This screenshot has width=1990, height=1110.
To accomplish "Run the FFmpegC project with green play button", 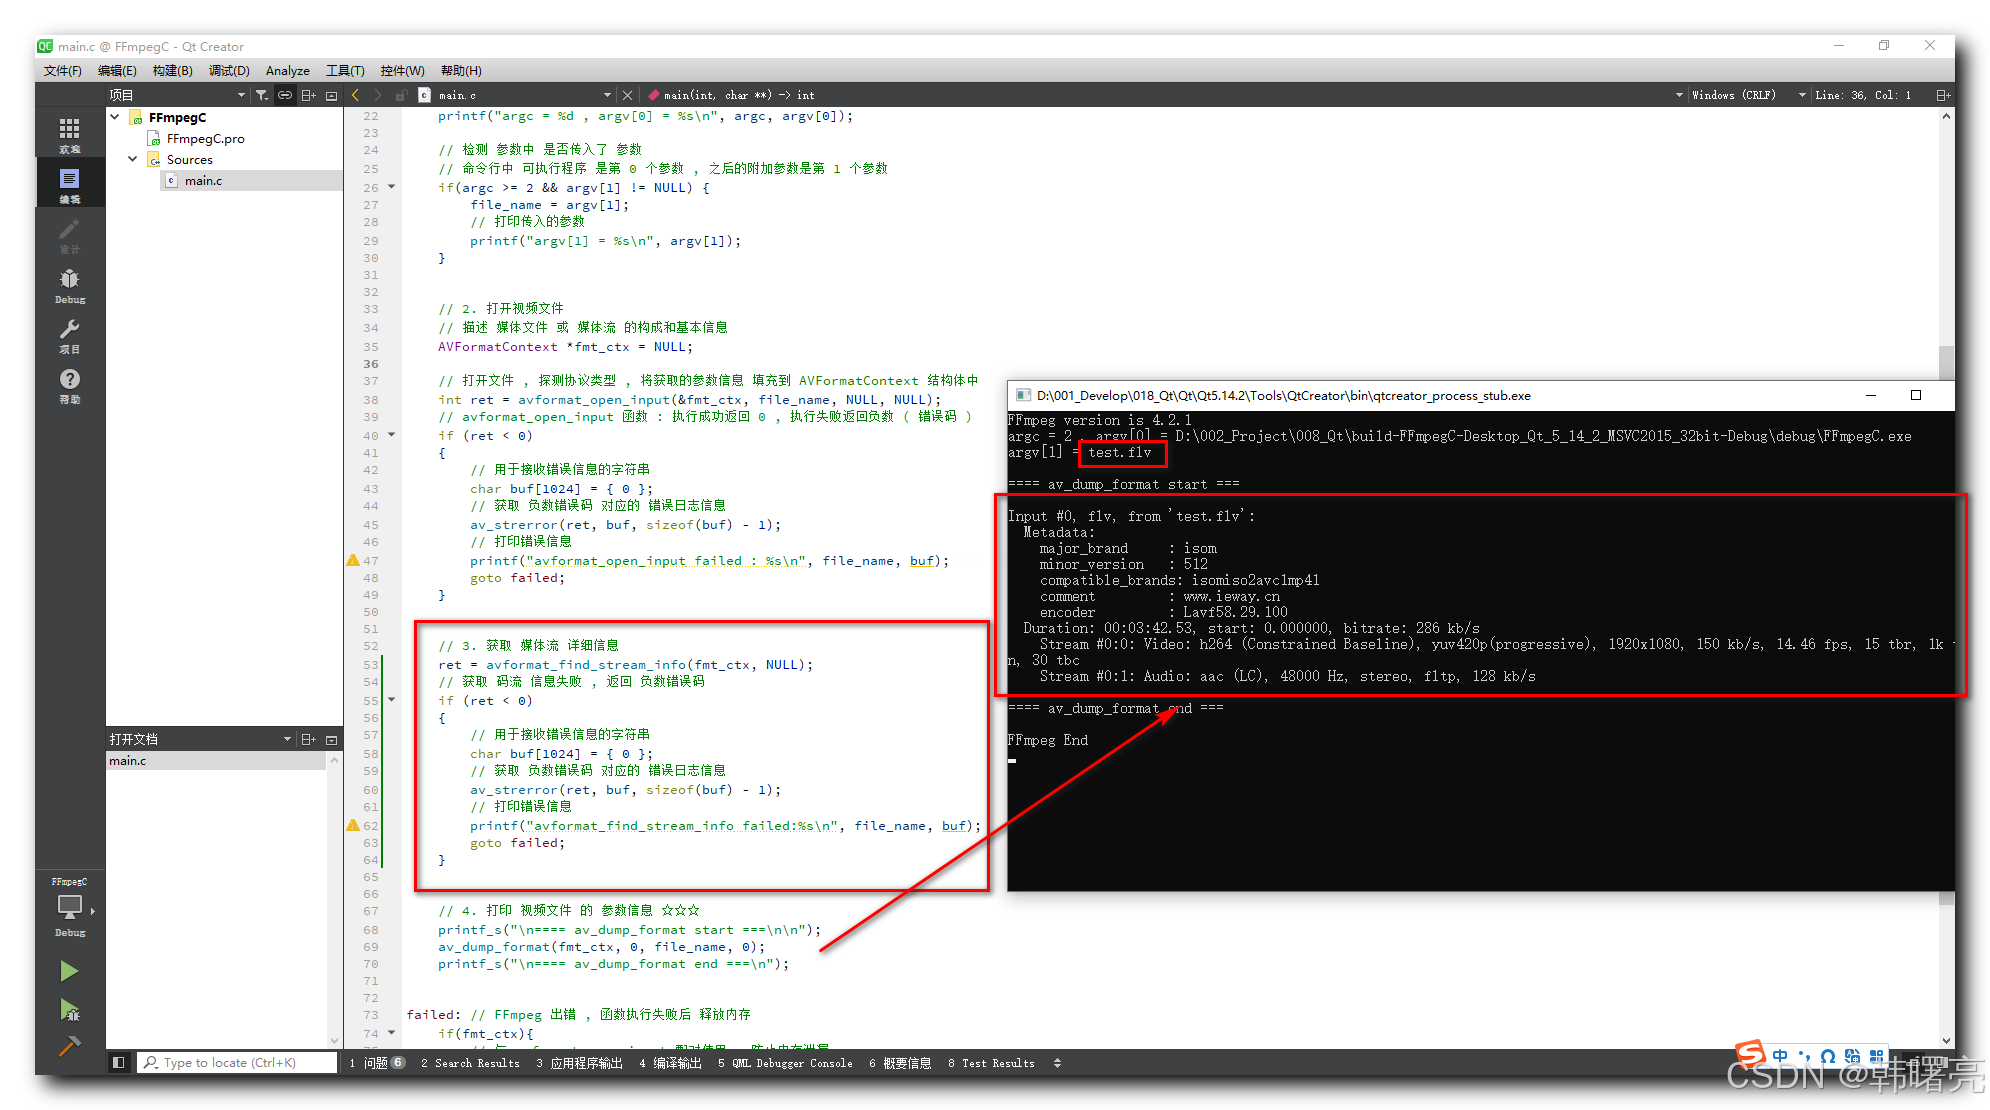I will pos(68,970).
